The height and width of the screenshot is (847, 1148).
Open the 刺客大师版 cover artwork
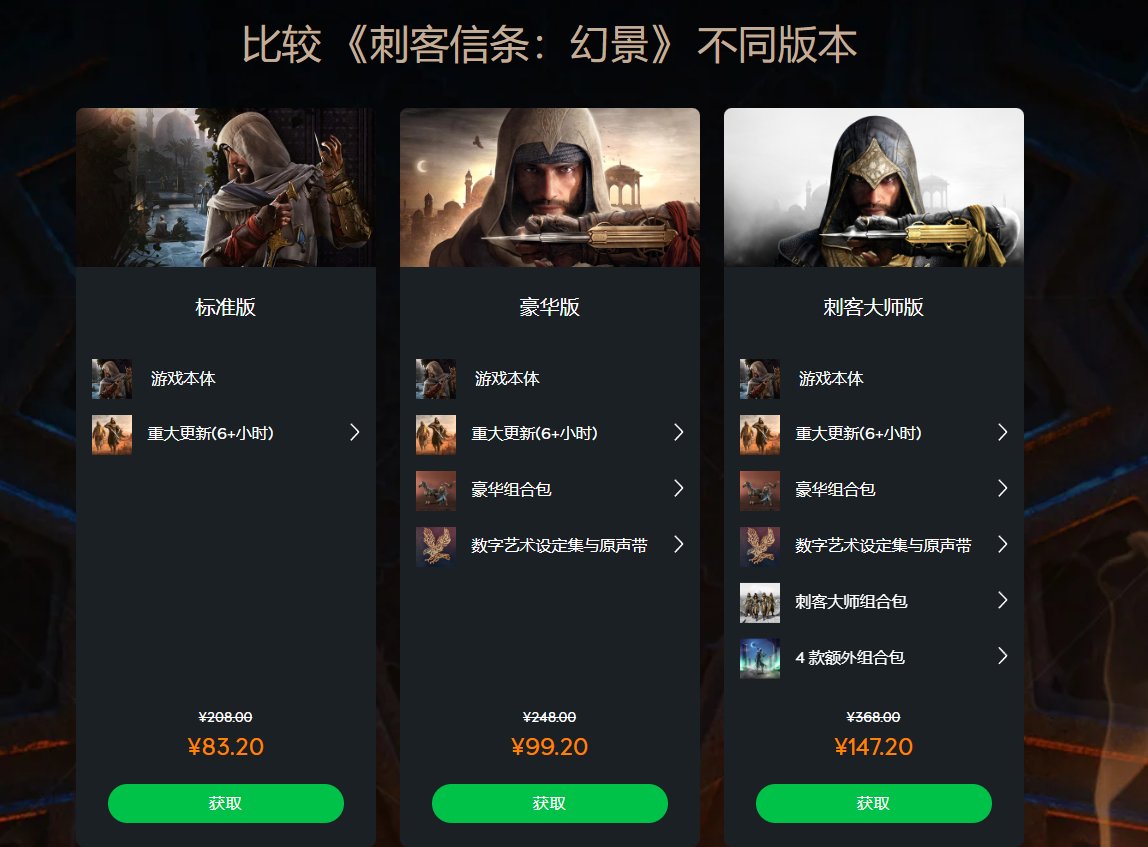pos(873,187)
